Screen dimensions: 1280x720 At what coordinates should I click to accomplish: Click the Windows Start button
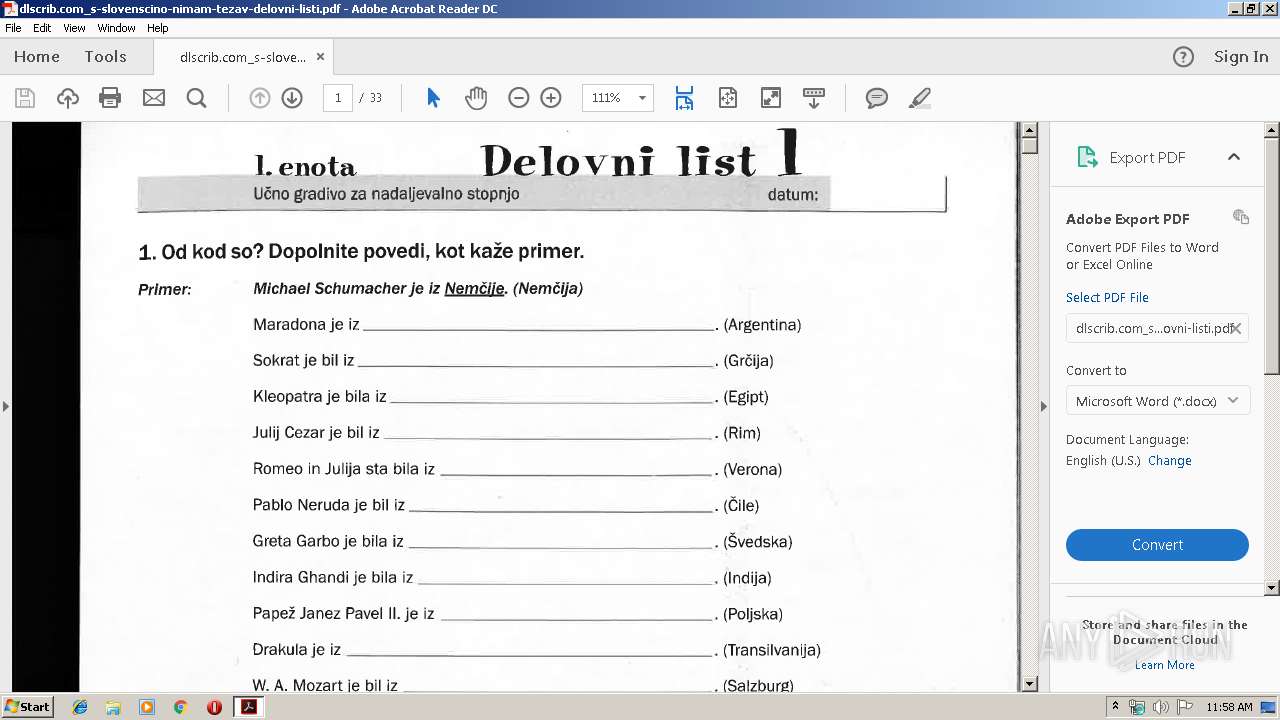[x=27, y=707]
